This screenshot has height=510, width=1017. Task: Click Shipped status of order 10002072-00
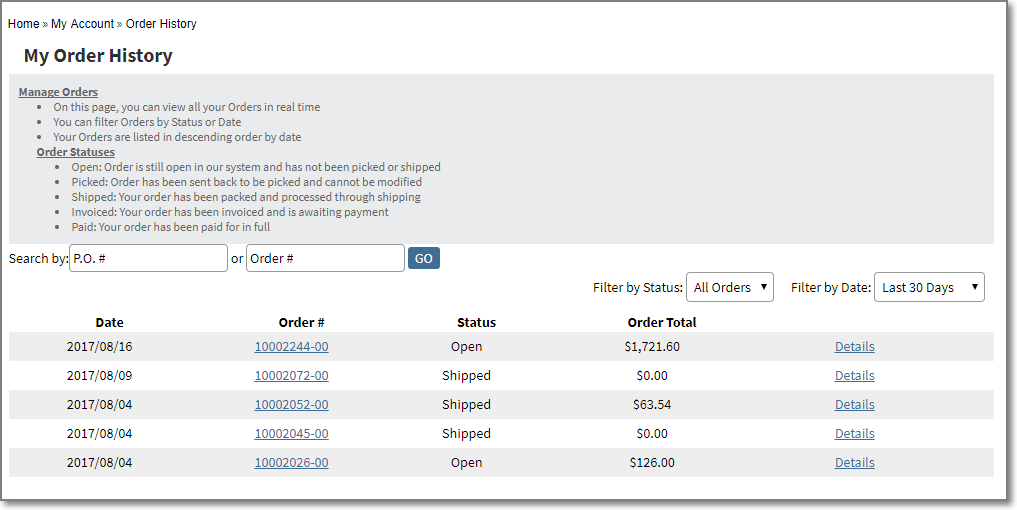tap(466, 376)
